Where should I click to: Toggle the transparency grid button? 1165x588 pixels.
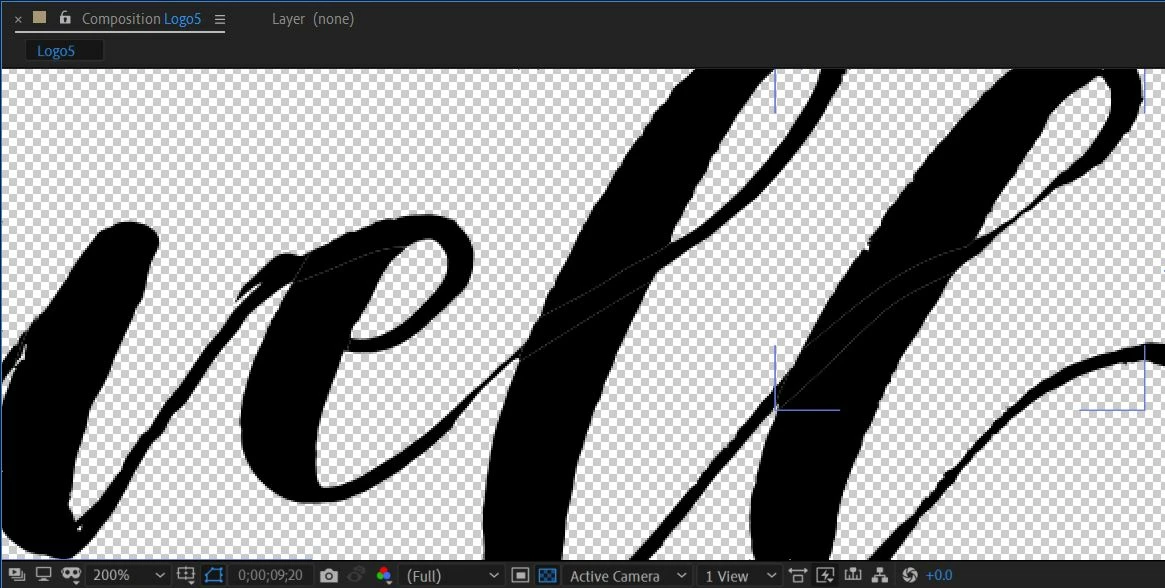[x=548, y=575]
